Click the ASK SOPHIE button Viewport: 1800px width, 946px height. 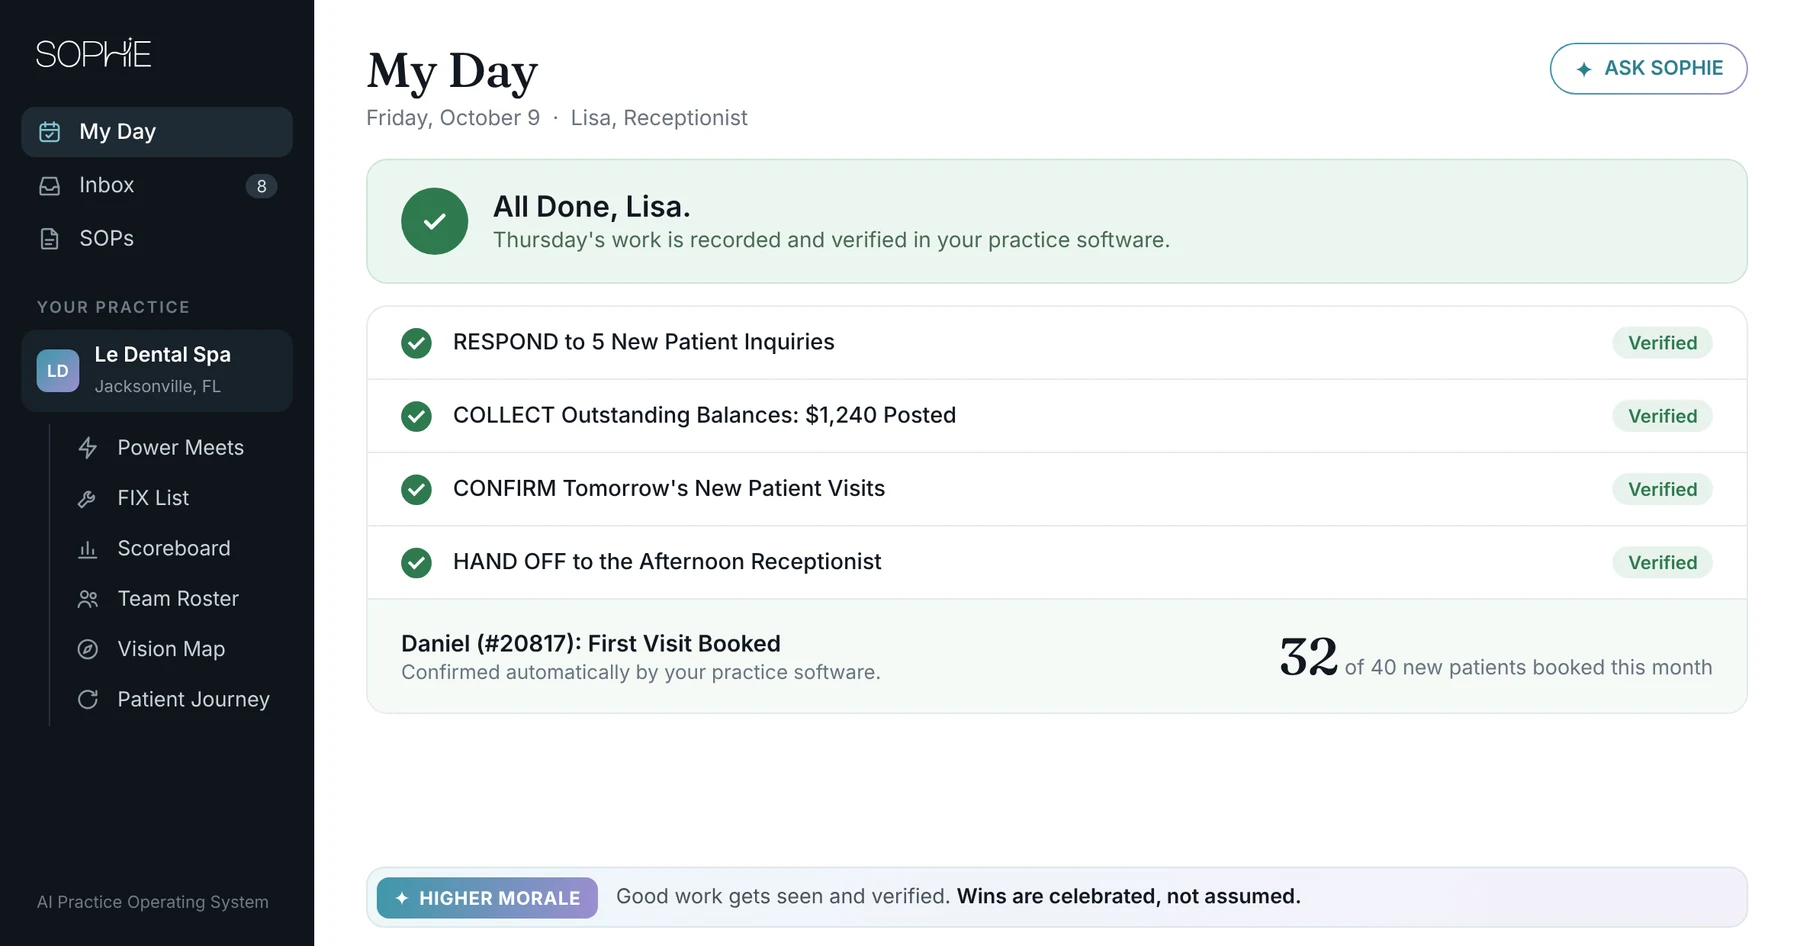coord(1648,69)
